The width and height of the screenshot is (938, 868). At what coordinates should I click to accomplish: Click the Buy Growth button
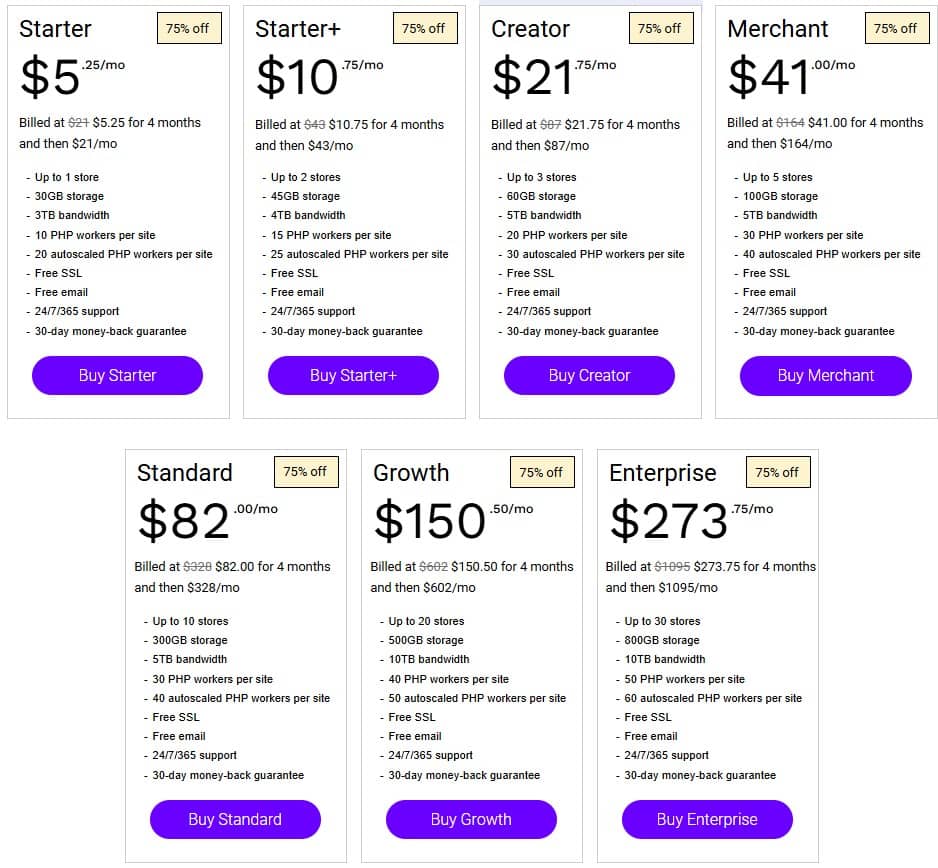click(x=471, y=820)
